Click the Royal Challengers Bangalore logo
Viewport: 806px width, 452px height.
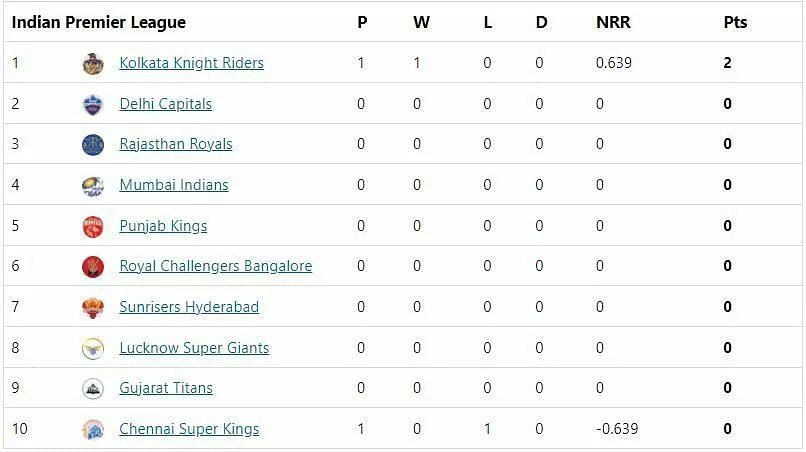click(x=93, y=266)
